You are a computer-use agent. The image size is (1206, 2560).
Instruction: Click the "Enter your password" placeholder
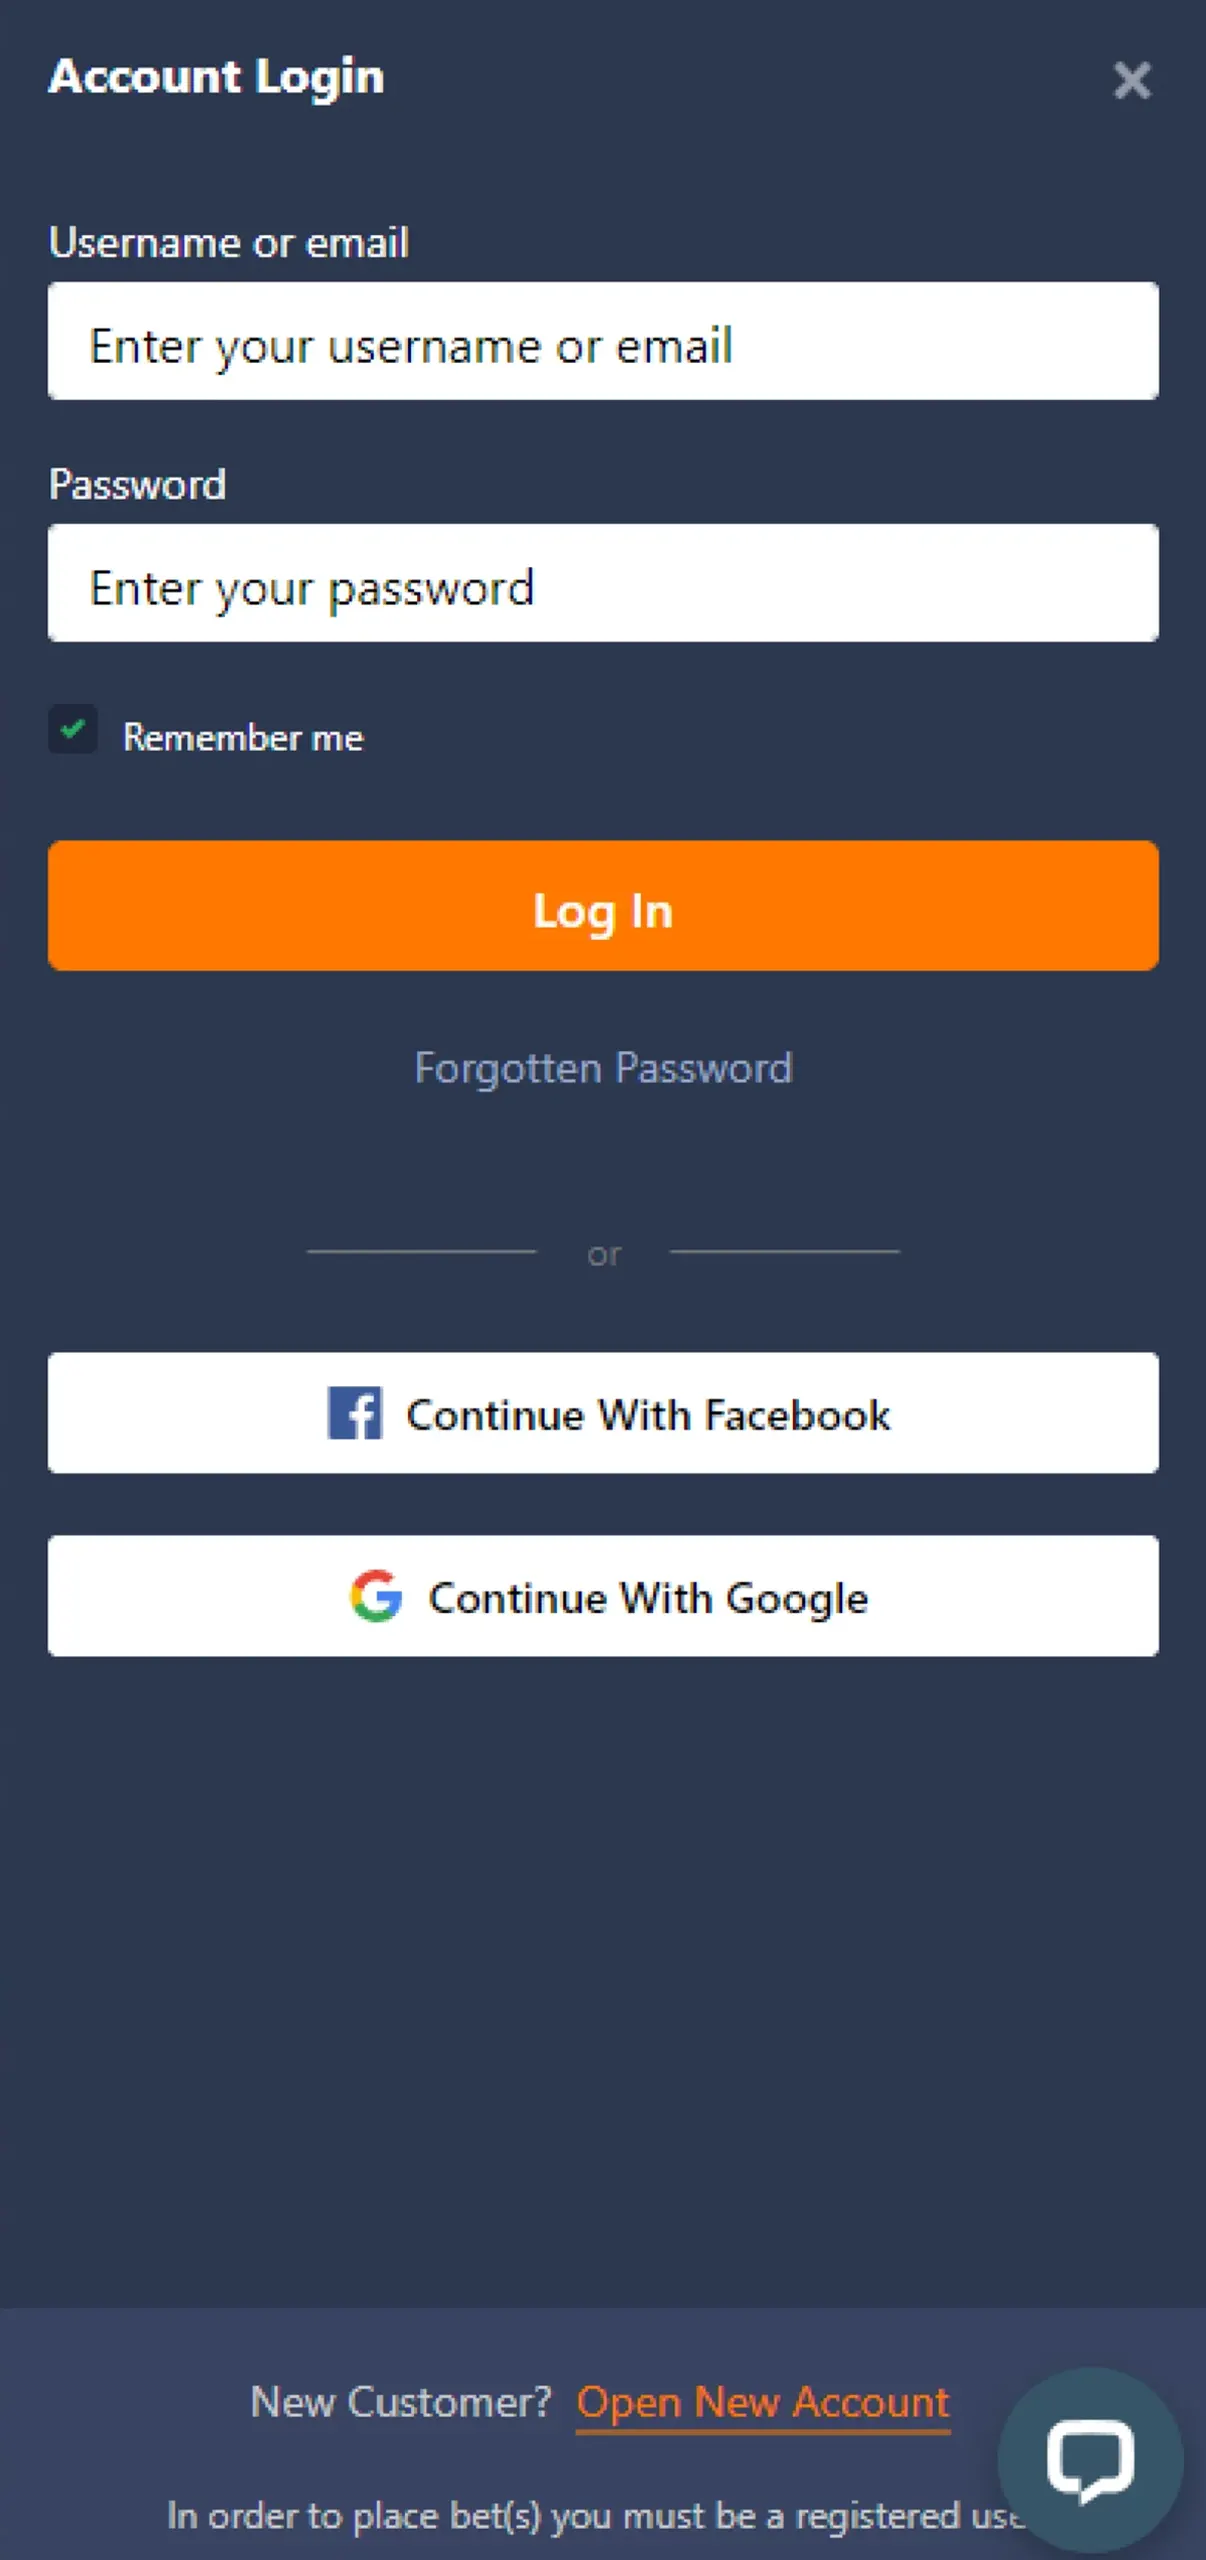313,587
